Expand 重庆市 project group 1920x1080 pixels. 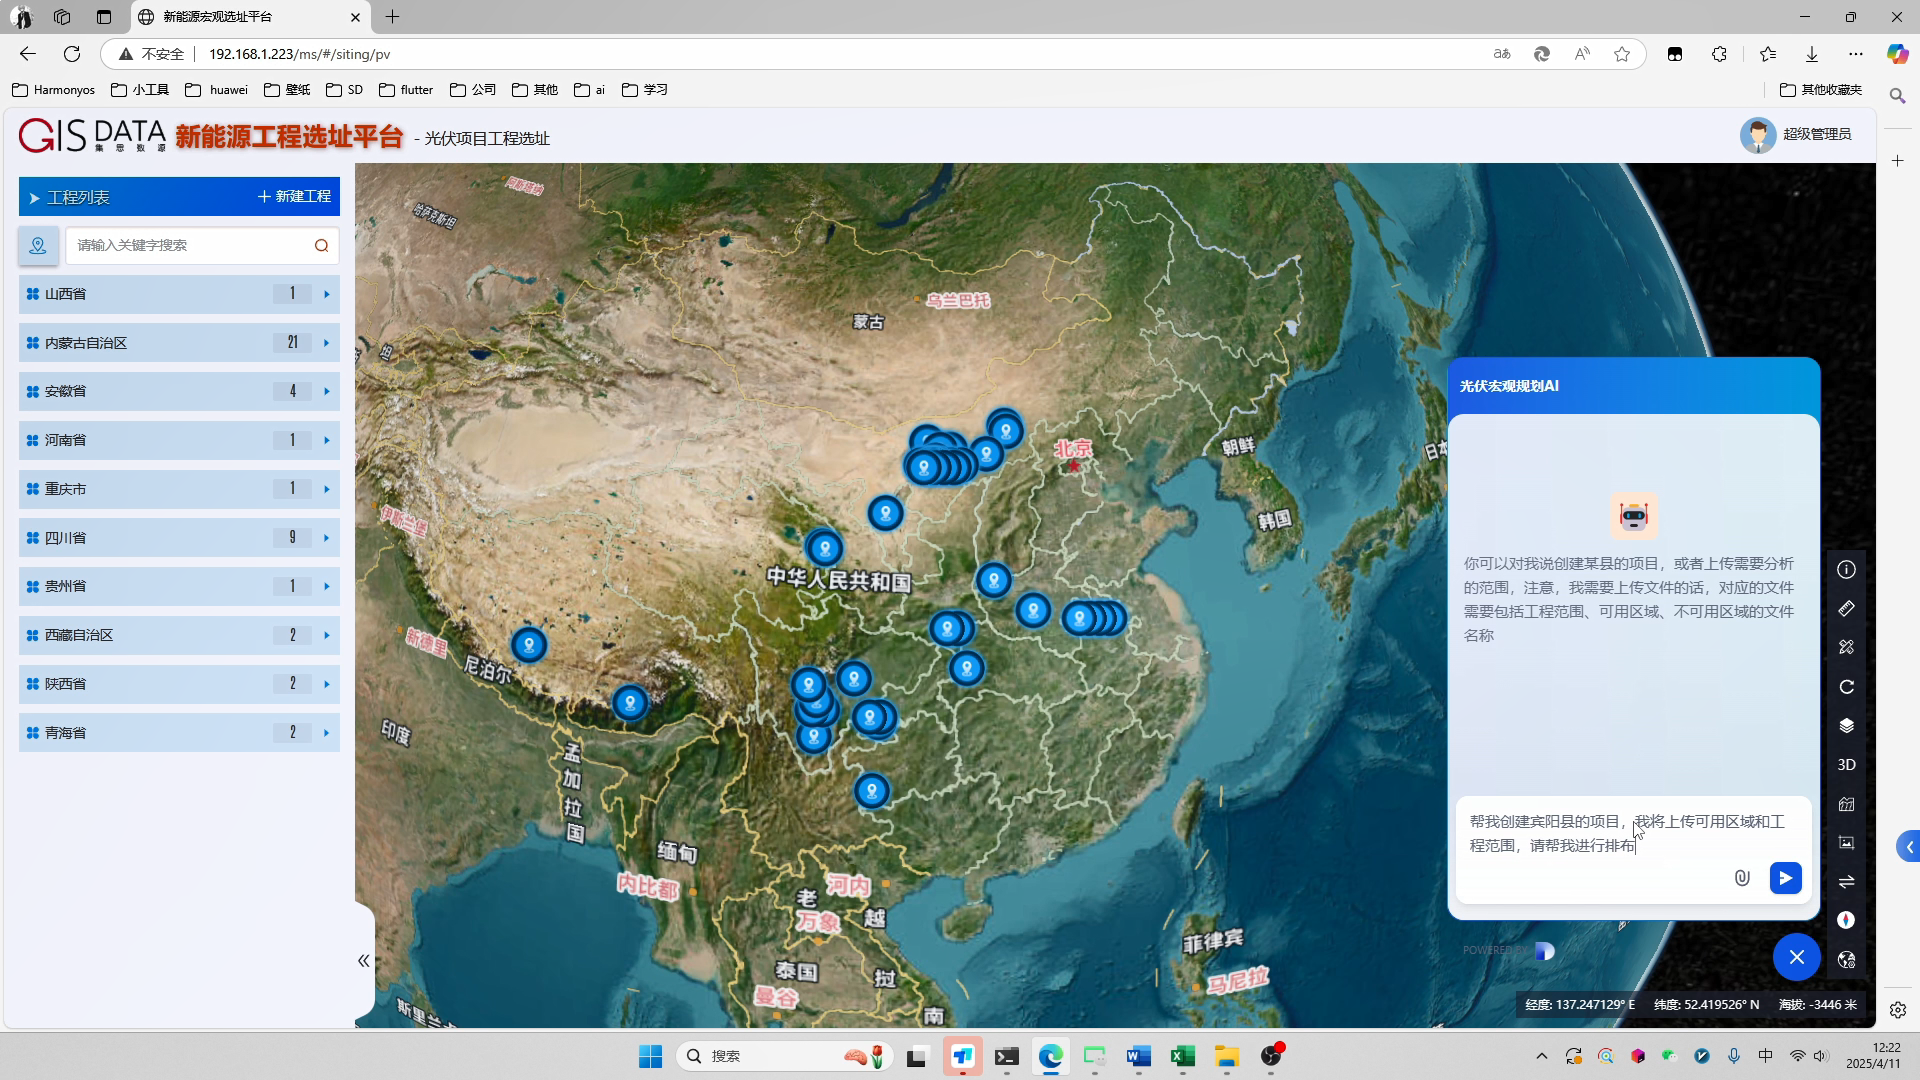pos(179,489)
